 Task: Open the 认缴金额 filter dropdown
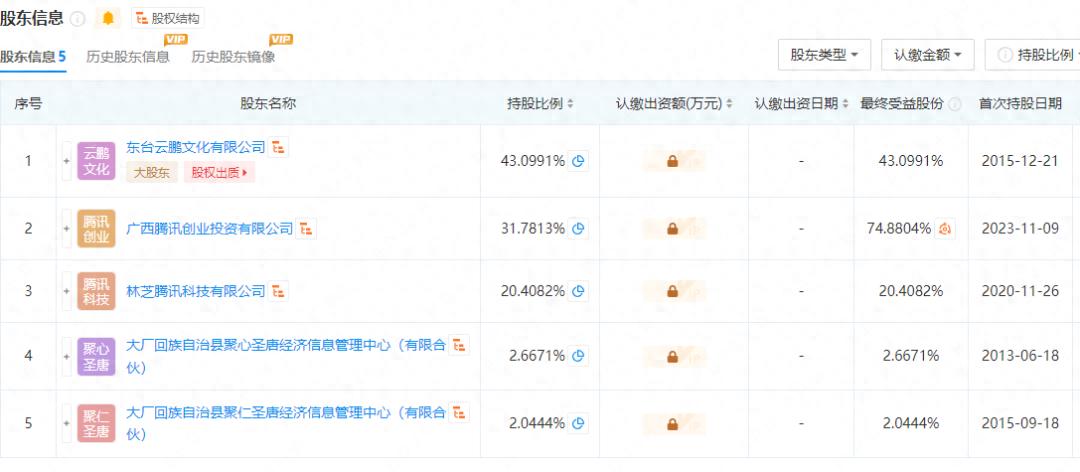point(927,55)
